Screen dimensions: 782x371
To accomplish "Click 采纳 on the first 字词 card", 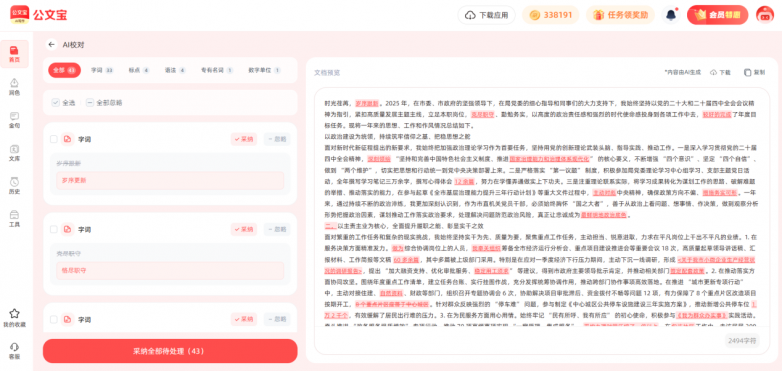I will pos(244,139).
